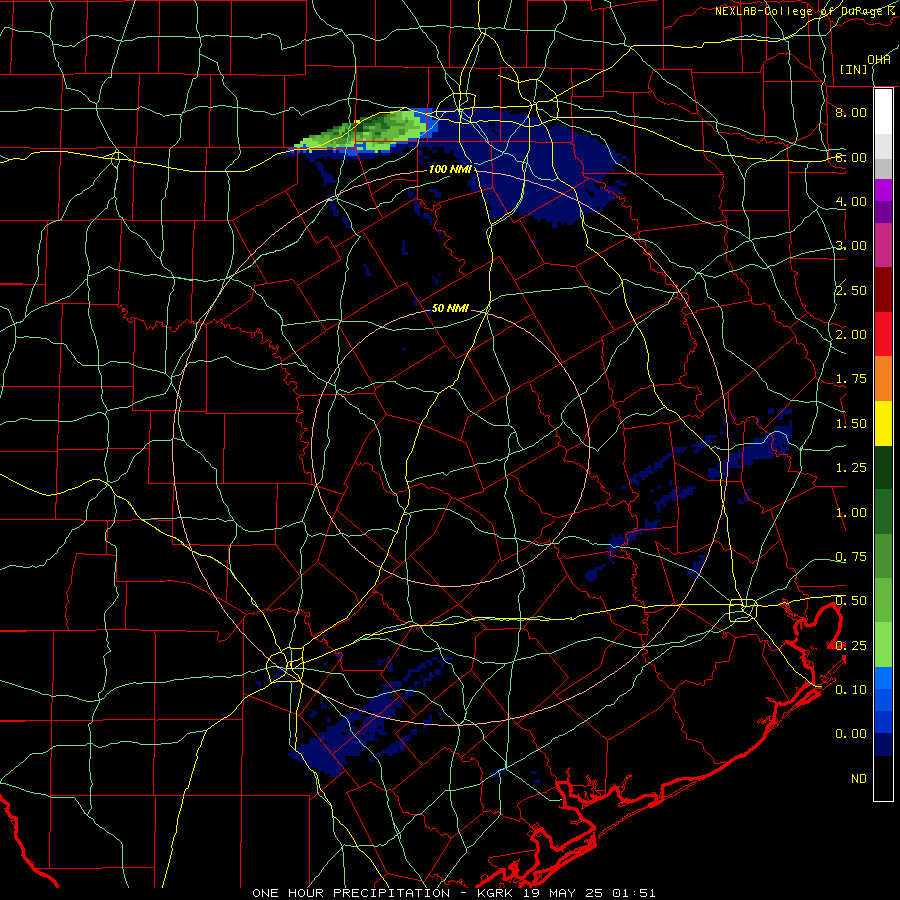The image size is (900, 900).
Task: Select the legend value 0.25
Action: (851, 646)
